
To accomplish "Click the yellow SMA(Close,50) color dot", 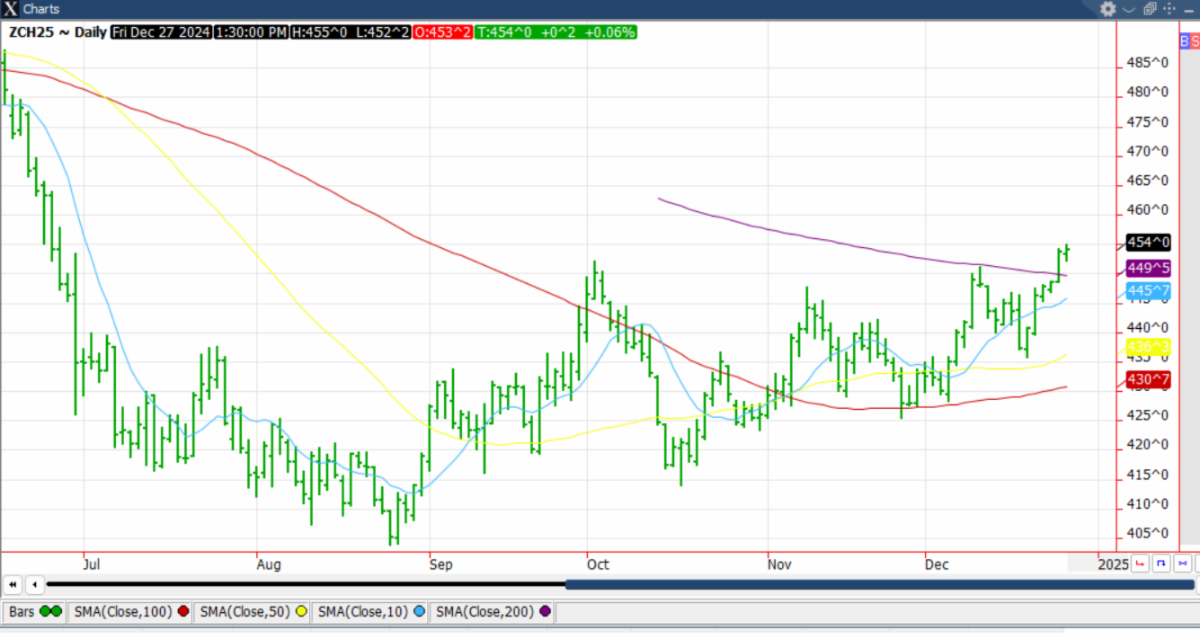I will [301, 611].
